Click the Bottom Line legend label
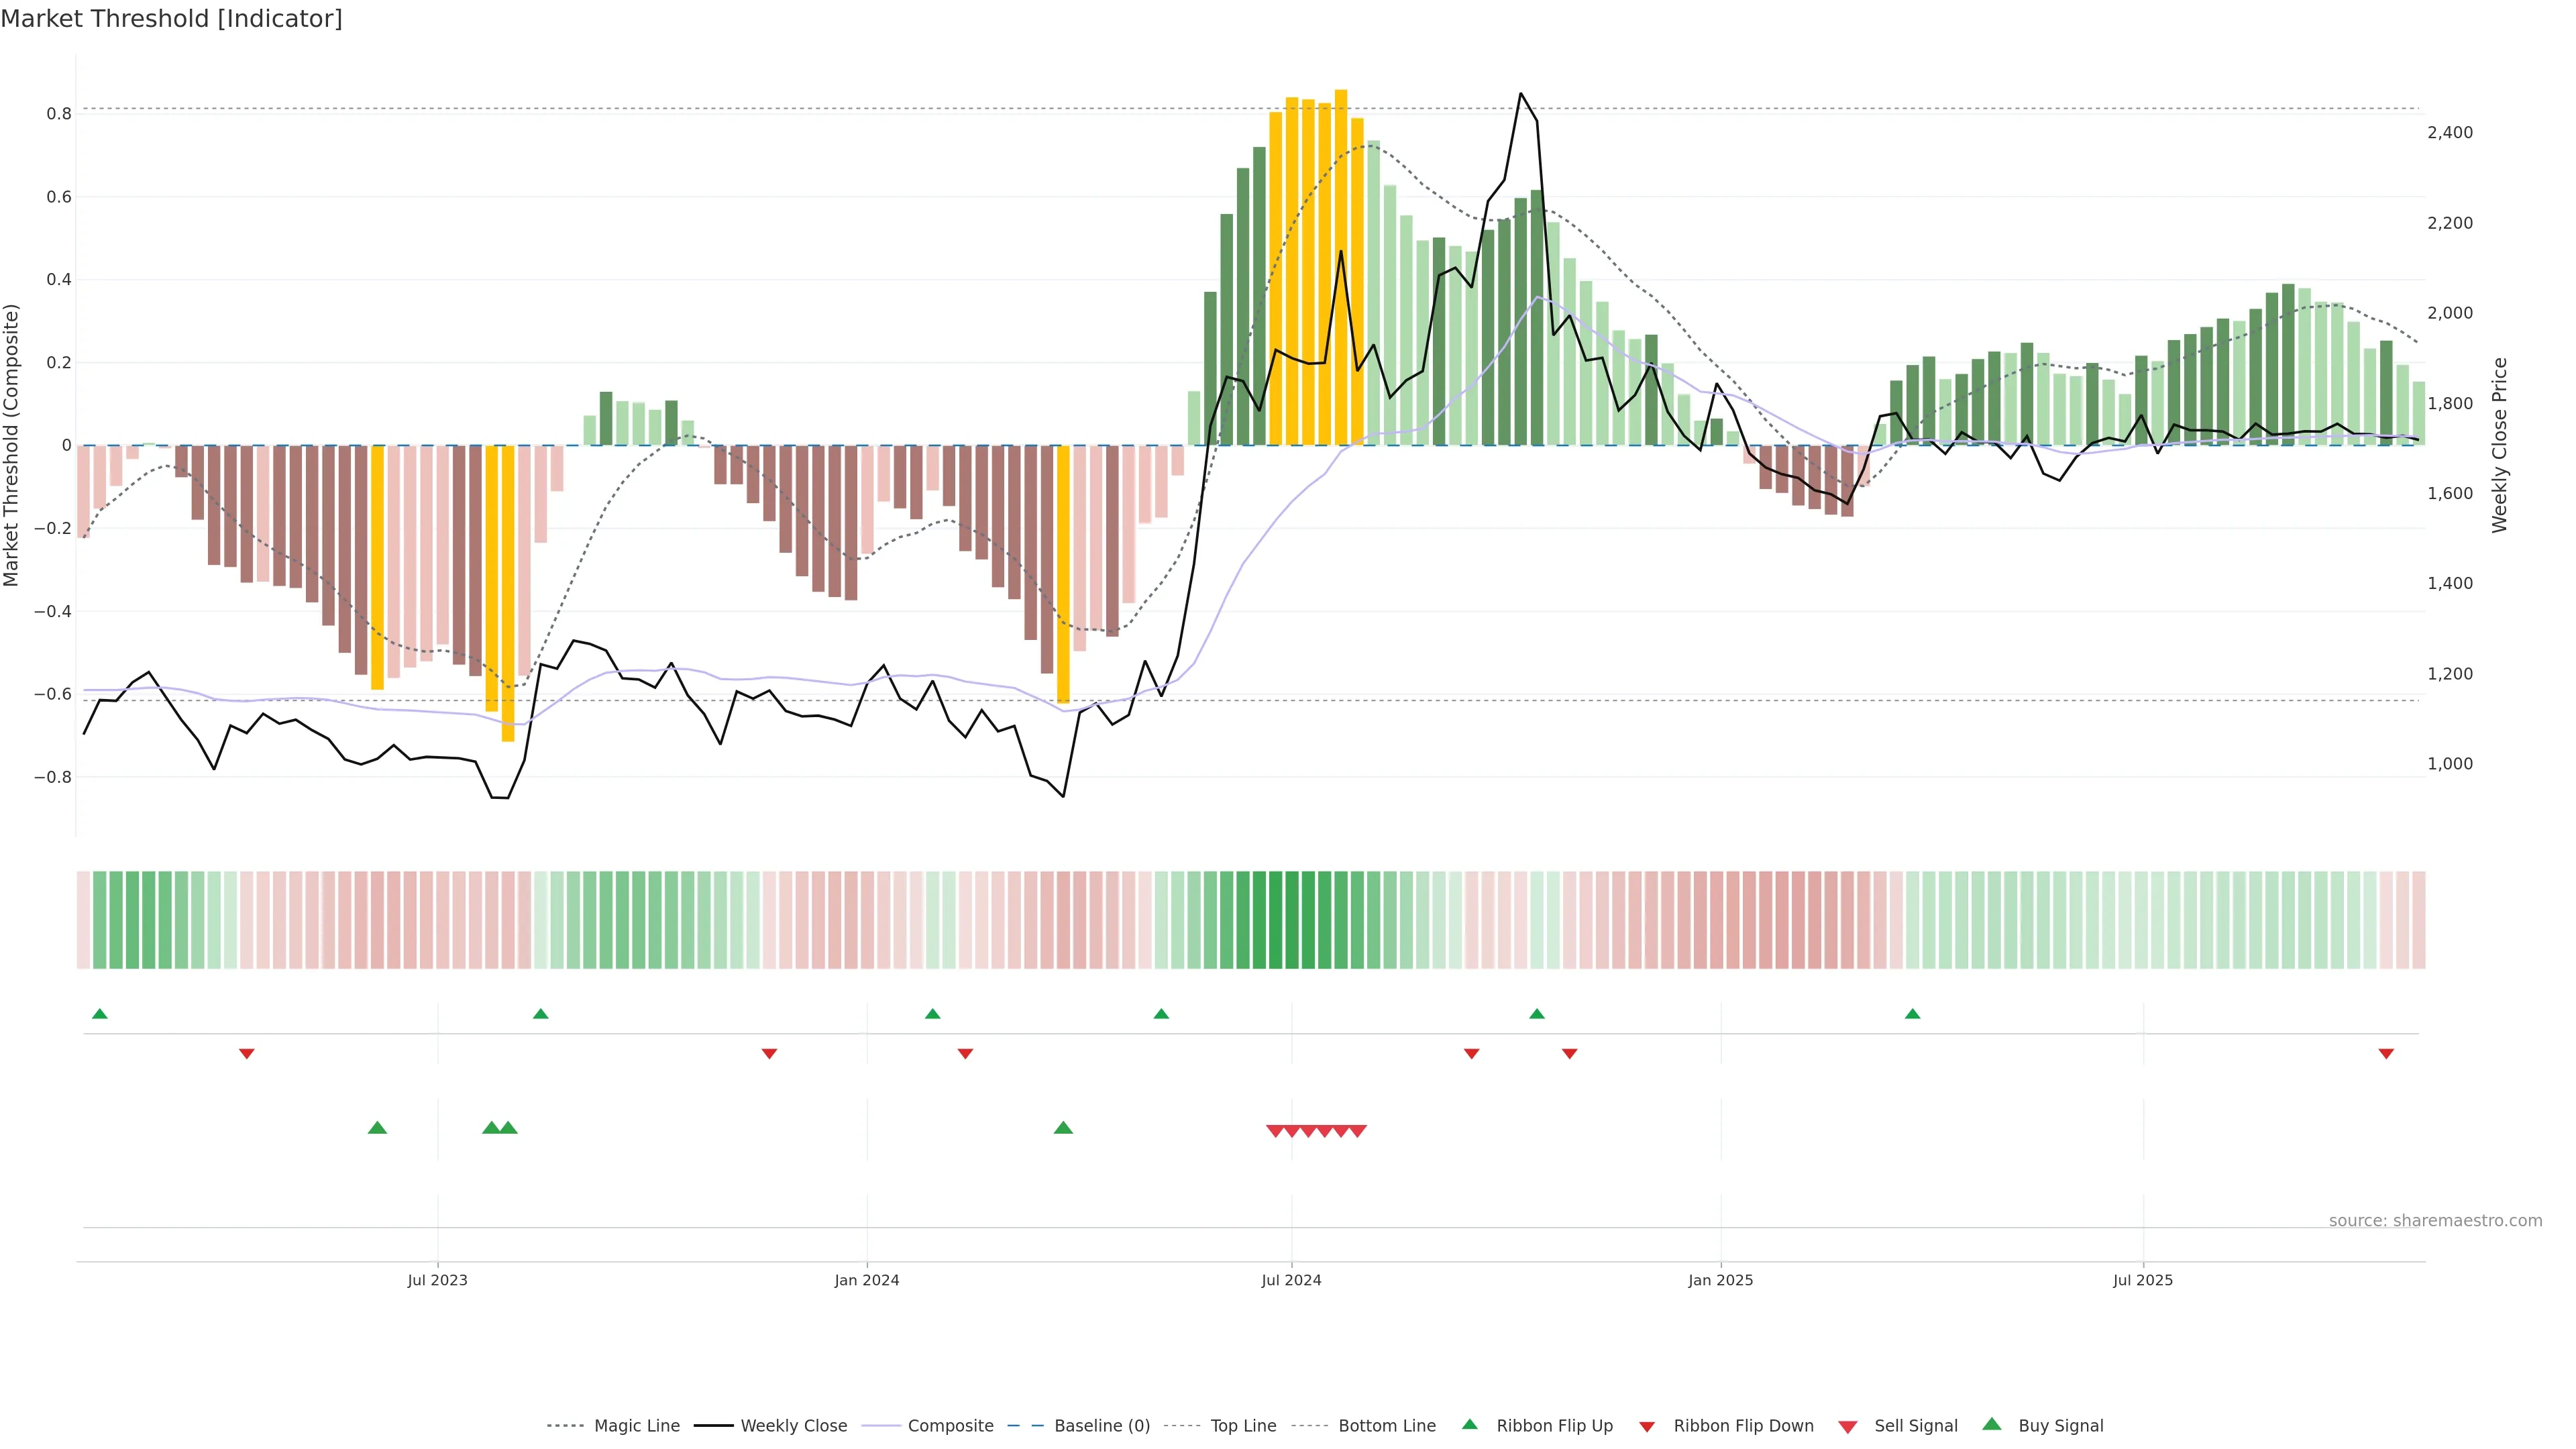 tap(1386, 1426)
